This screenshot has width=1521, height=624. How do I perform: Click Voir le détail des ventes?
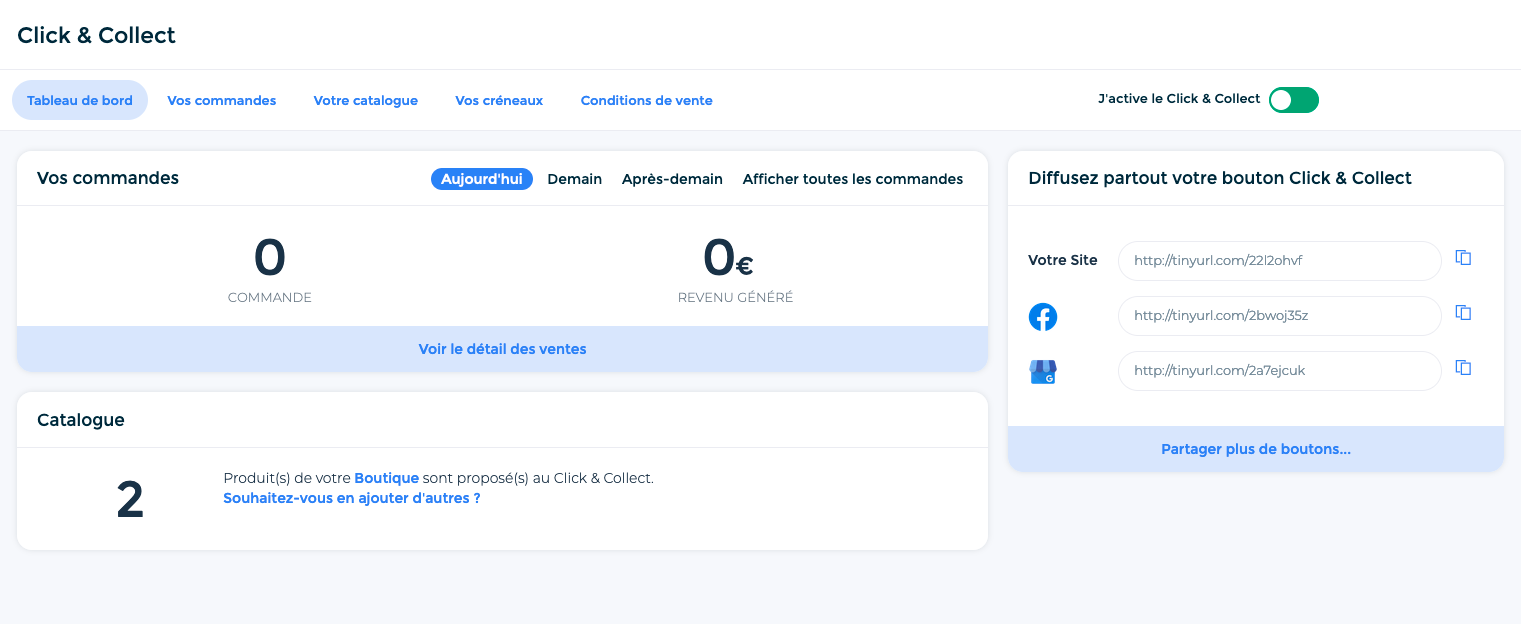coord(502,349)
